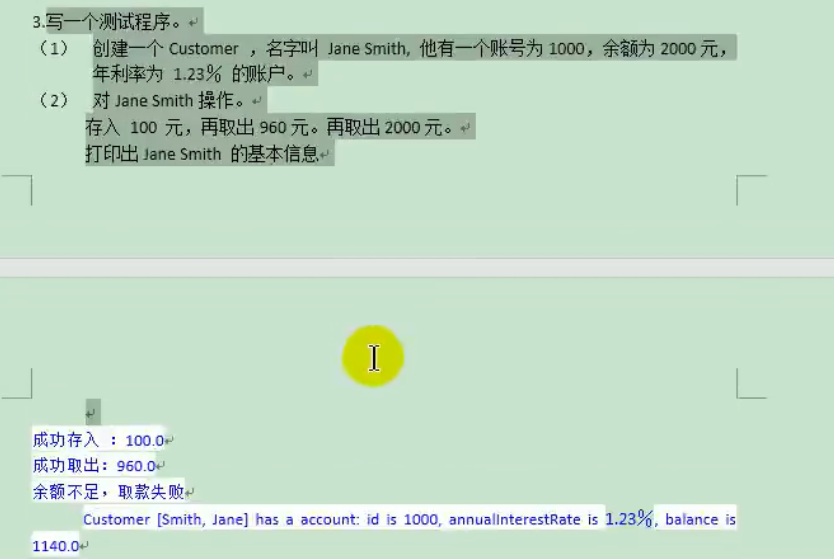The height and width of the screenshot is (559, 834).
Task: Click the line '存入 100 元，再取出 960 元'
Action: tap(269, 127)
